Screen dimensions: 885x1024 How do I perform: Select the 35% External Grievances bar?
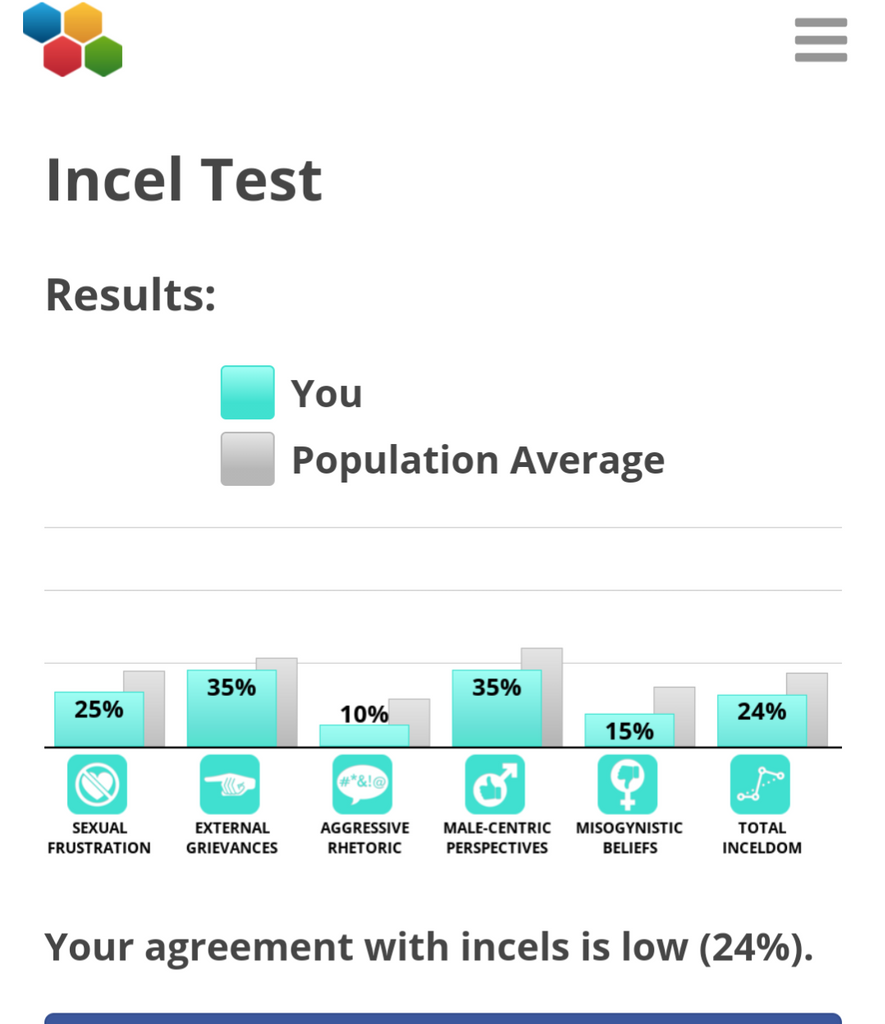232,708
